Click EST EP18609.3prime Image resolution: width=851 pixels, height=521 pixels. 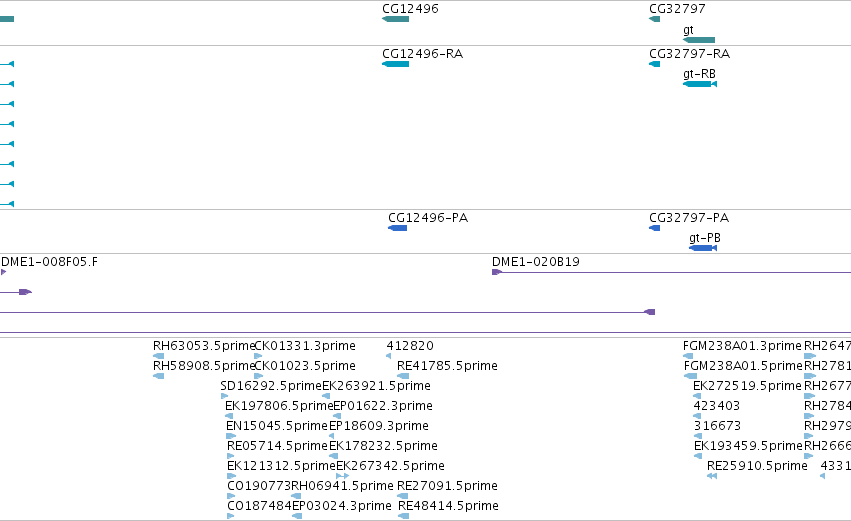(x=379, y=426)
